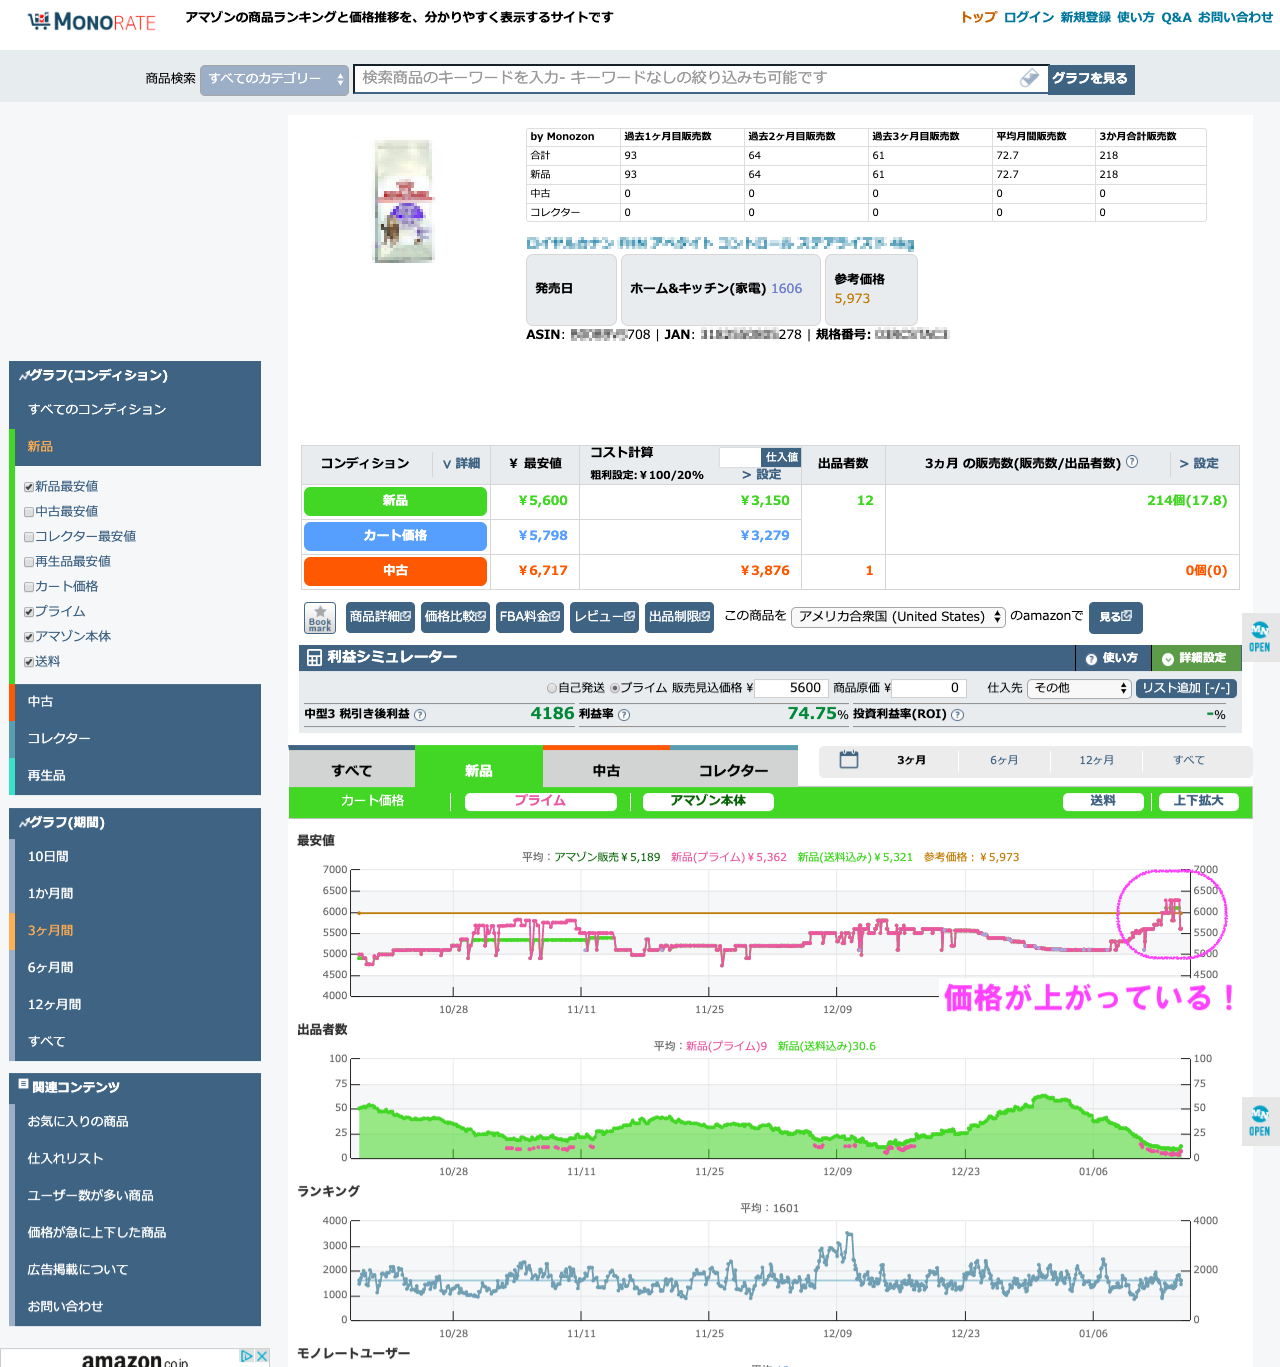This screenshot has height=1367, width=1280.
Task: Select the 6ヶ月 period tab
Action: pyautogui.click(x=1004, y=761)
